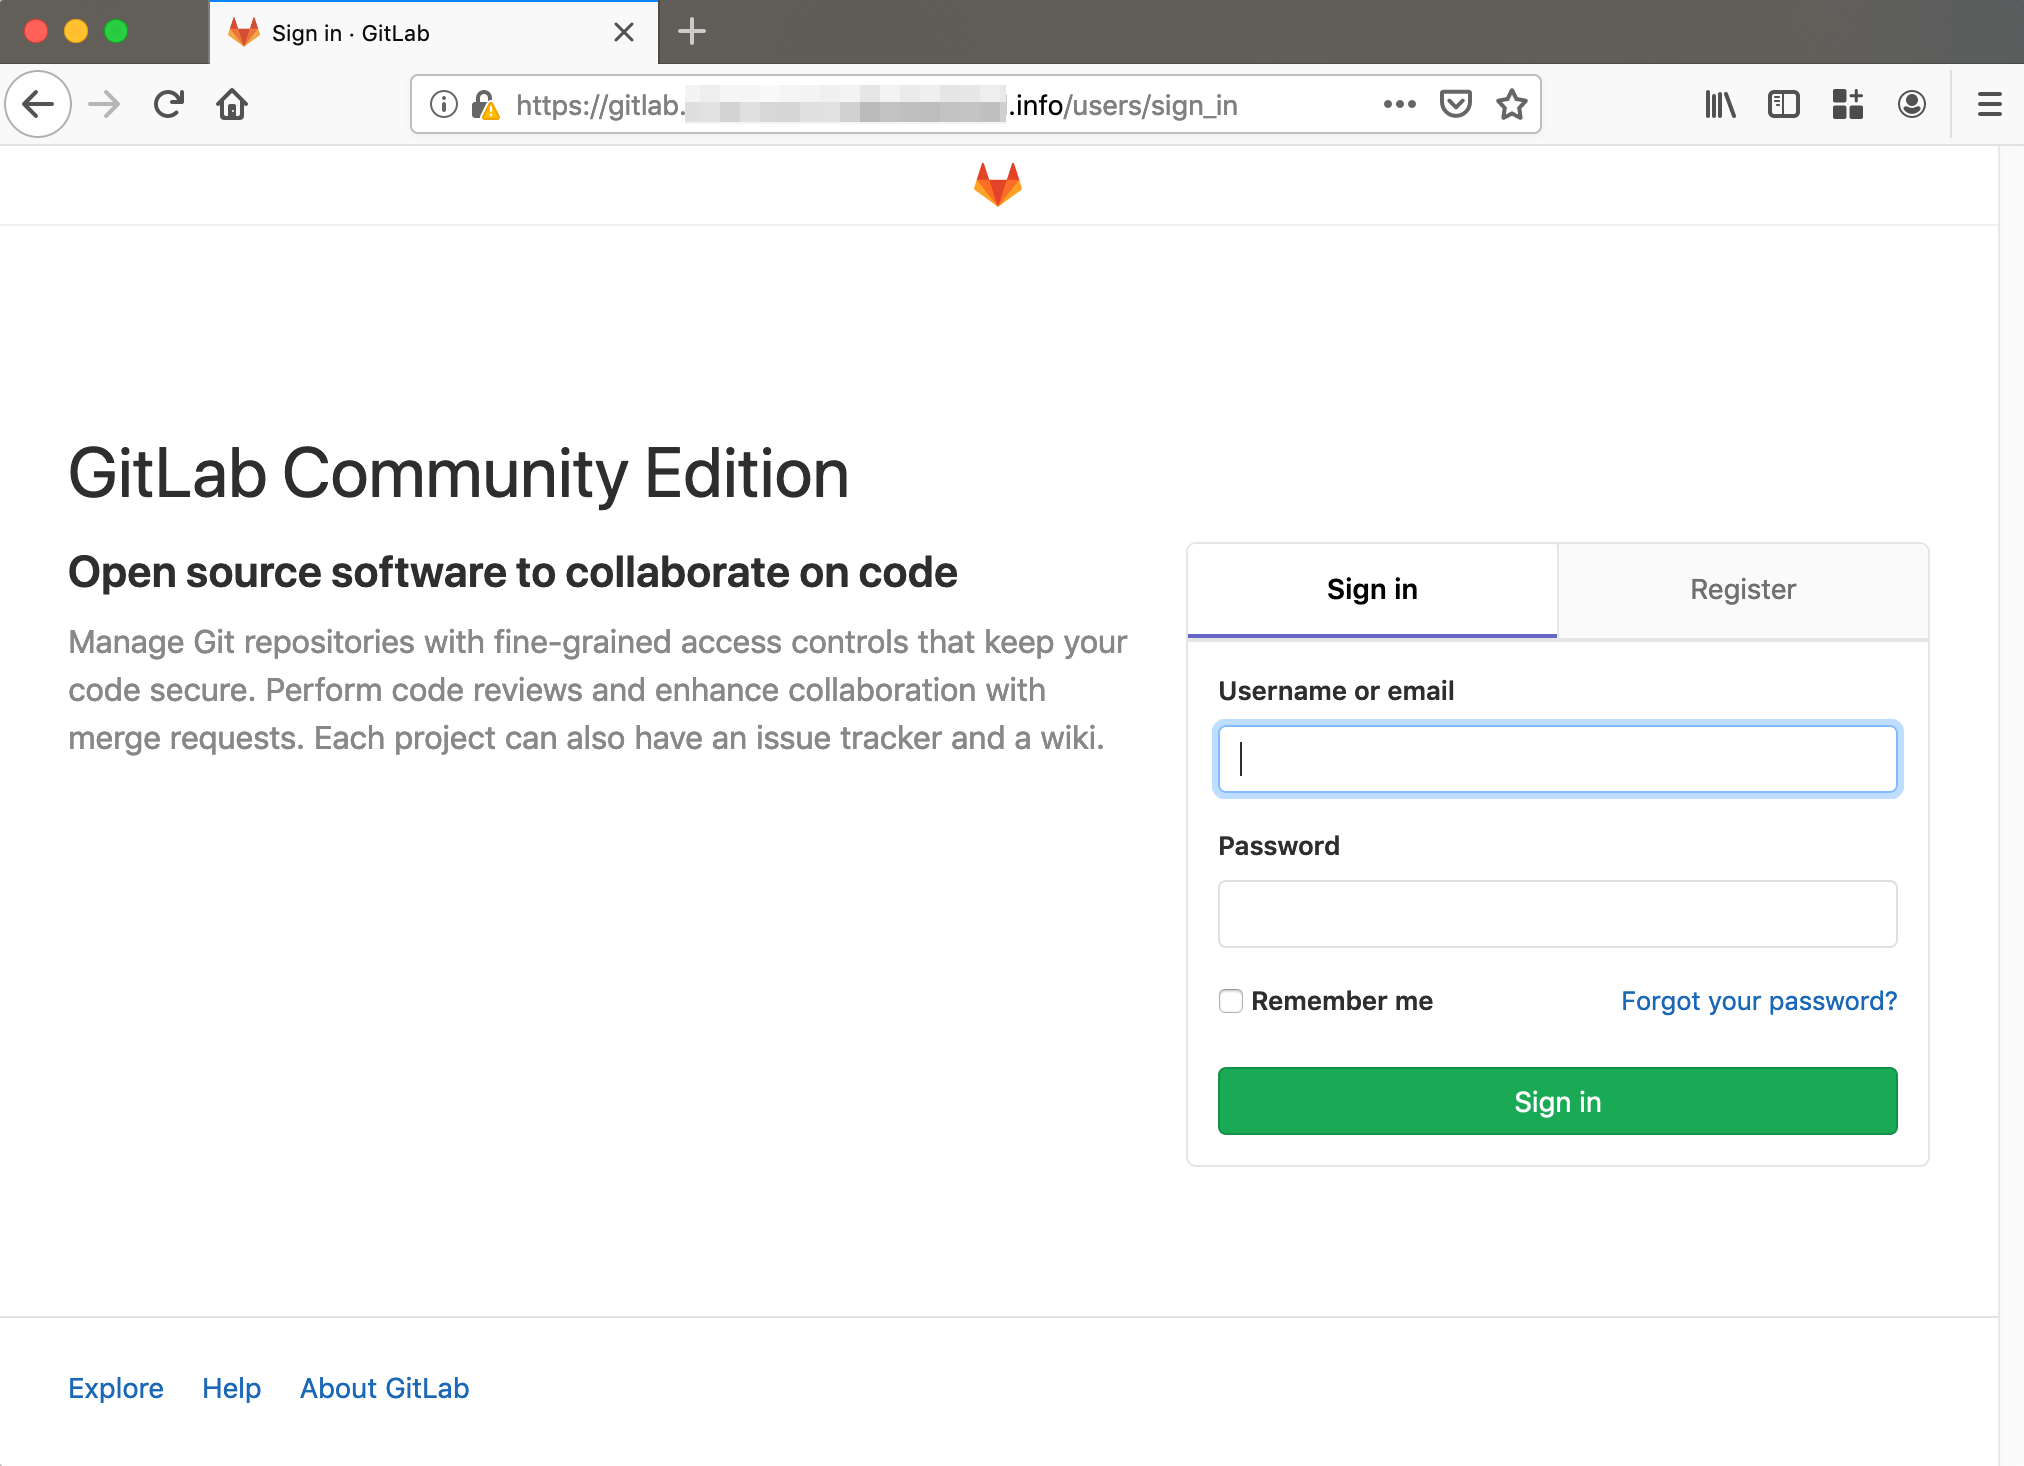Click the Password input field
This screenshot has width=2024, height=1466.
1556,914
